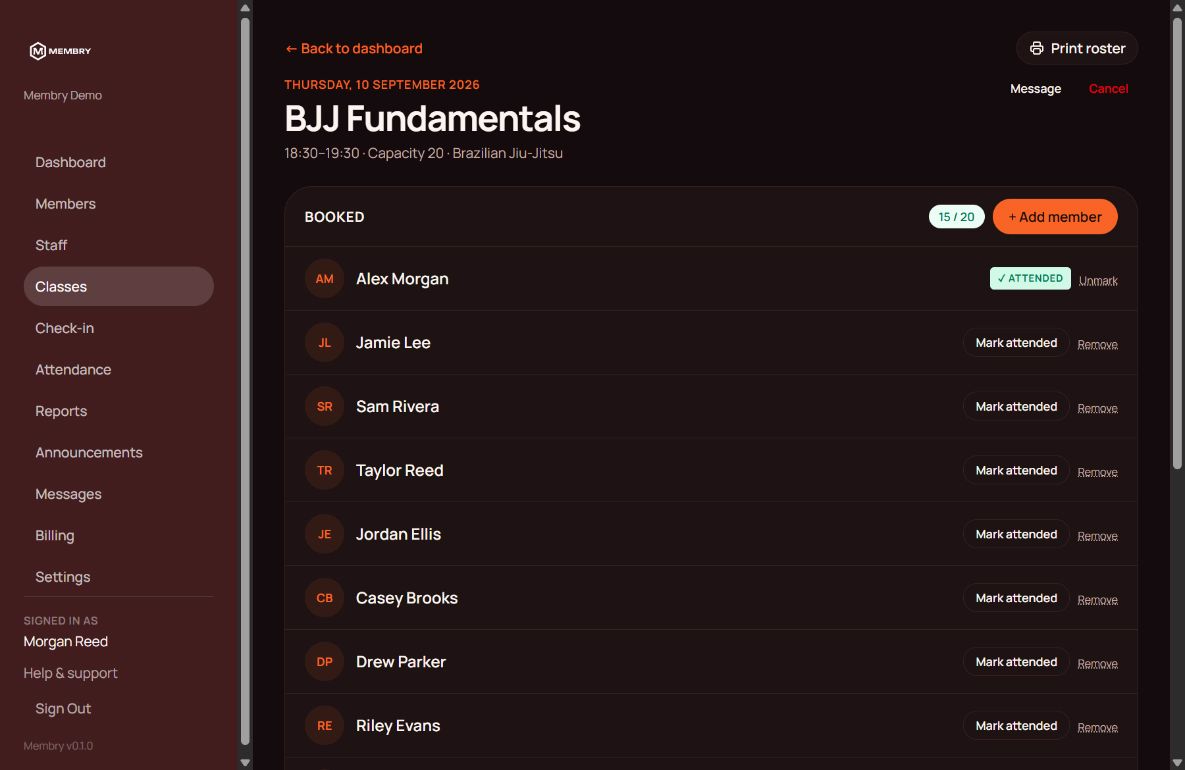
Task: Click the sidebar scroll down arrow
Action: click(x=245, y=762)
